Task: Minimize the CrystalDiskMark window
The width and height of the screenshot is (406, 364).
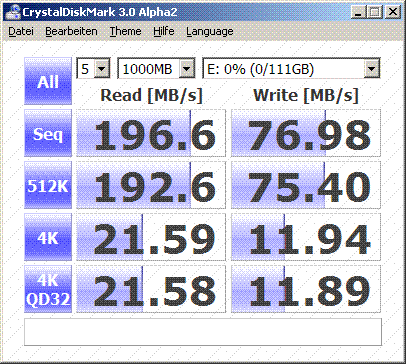Action: [358, 12]
